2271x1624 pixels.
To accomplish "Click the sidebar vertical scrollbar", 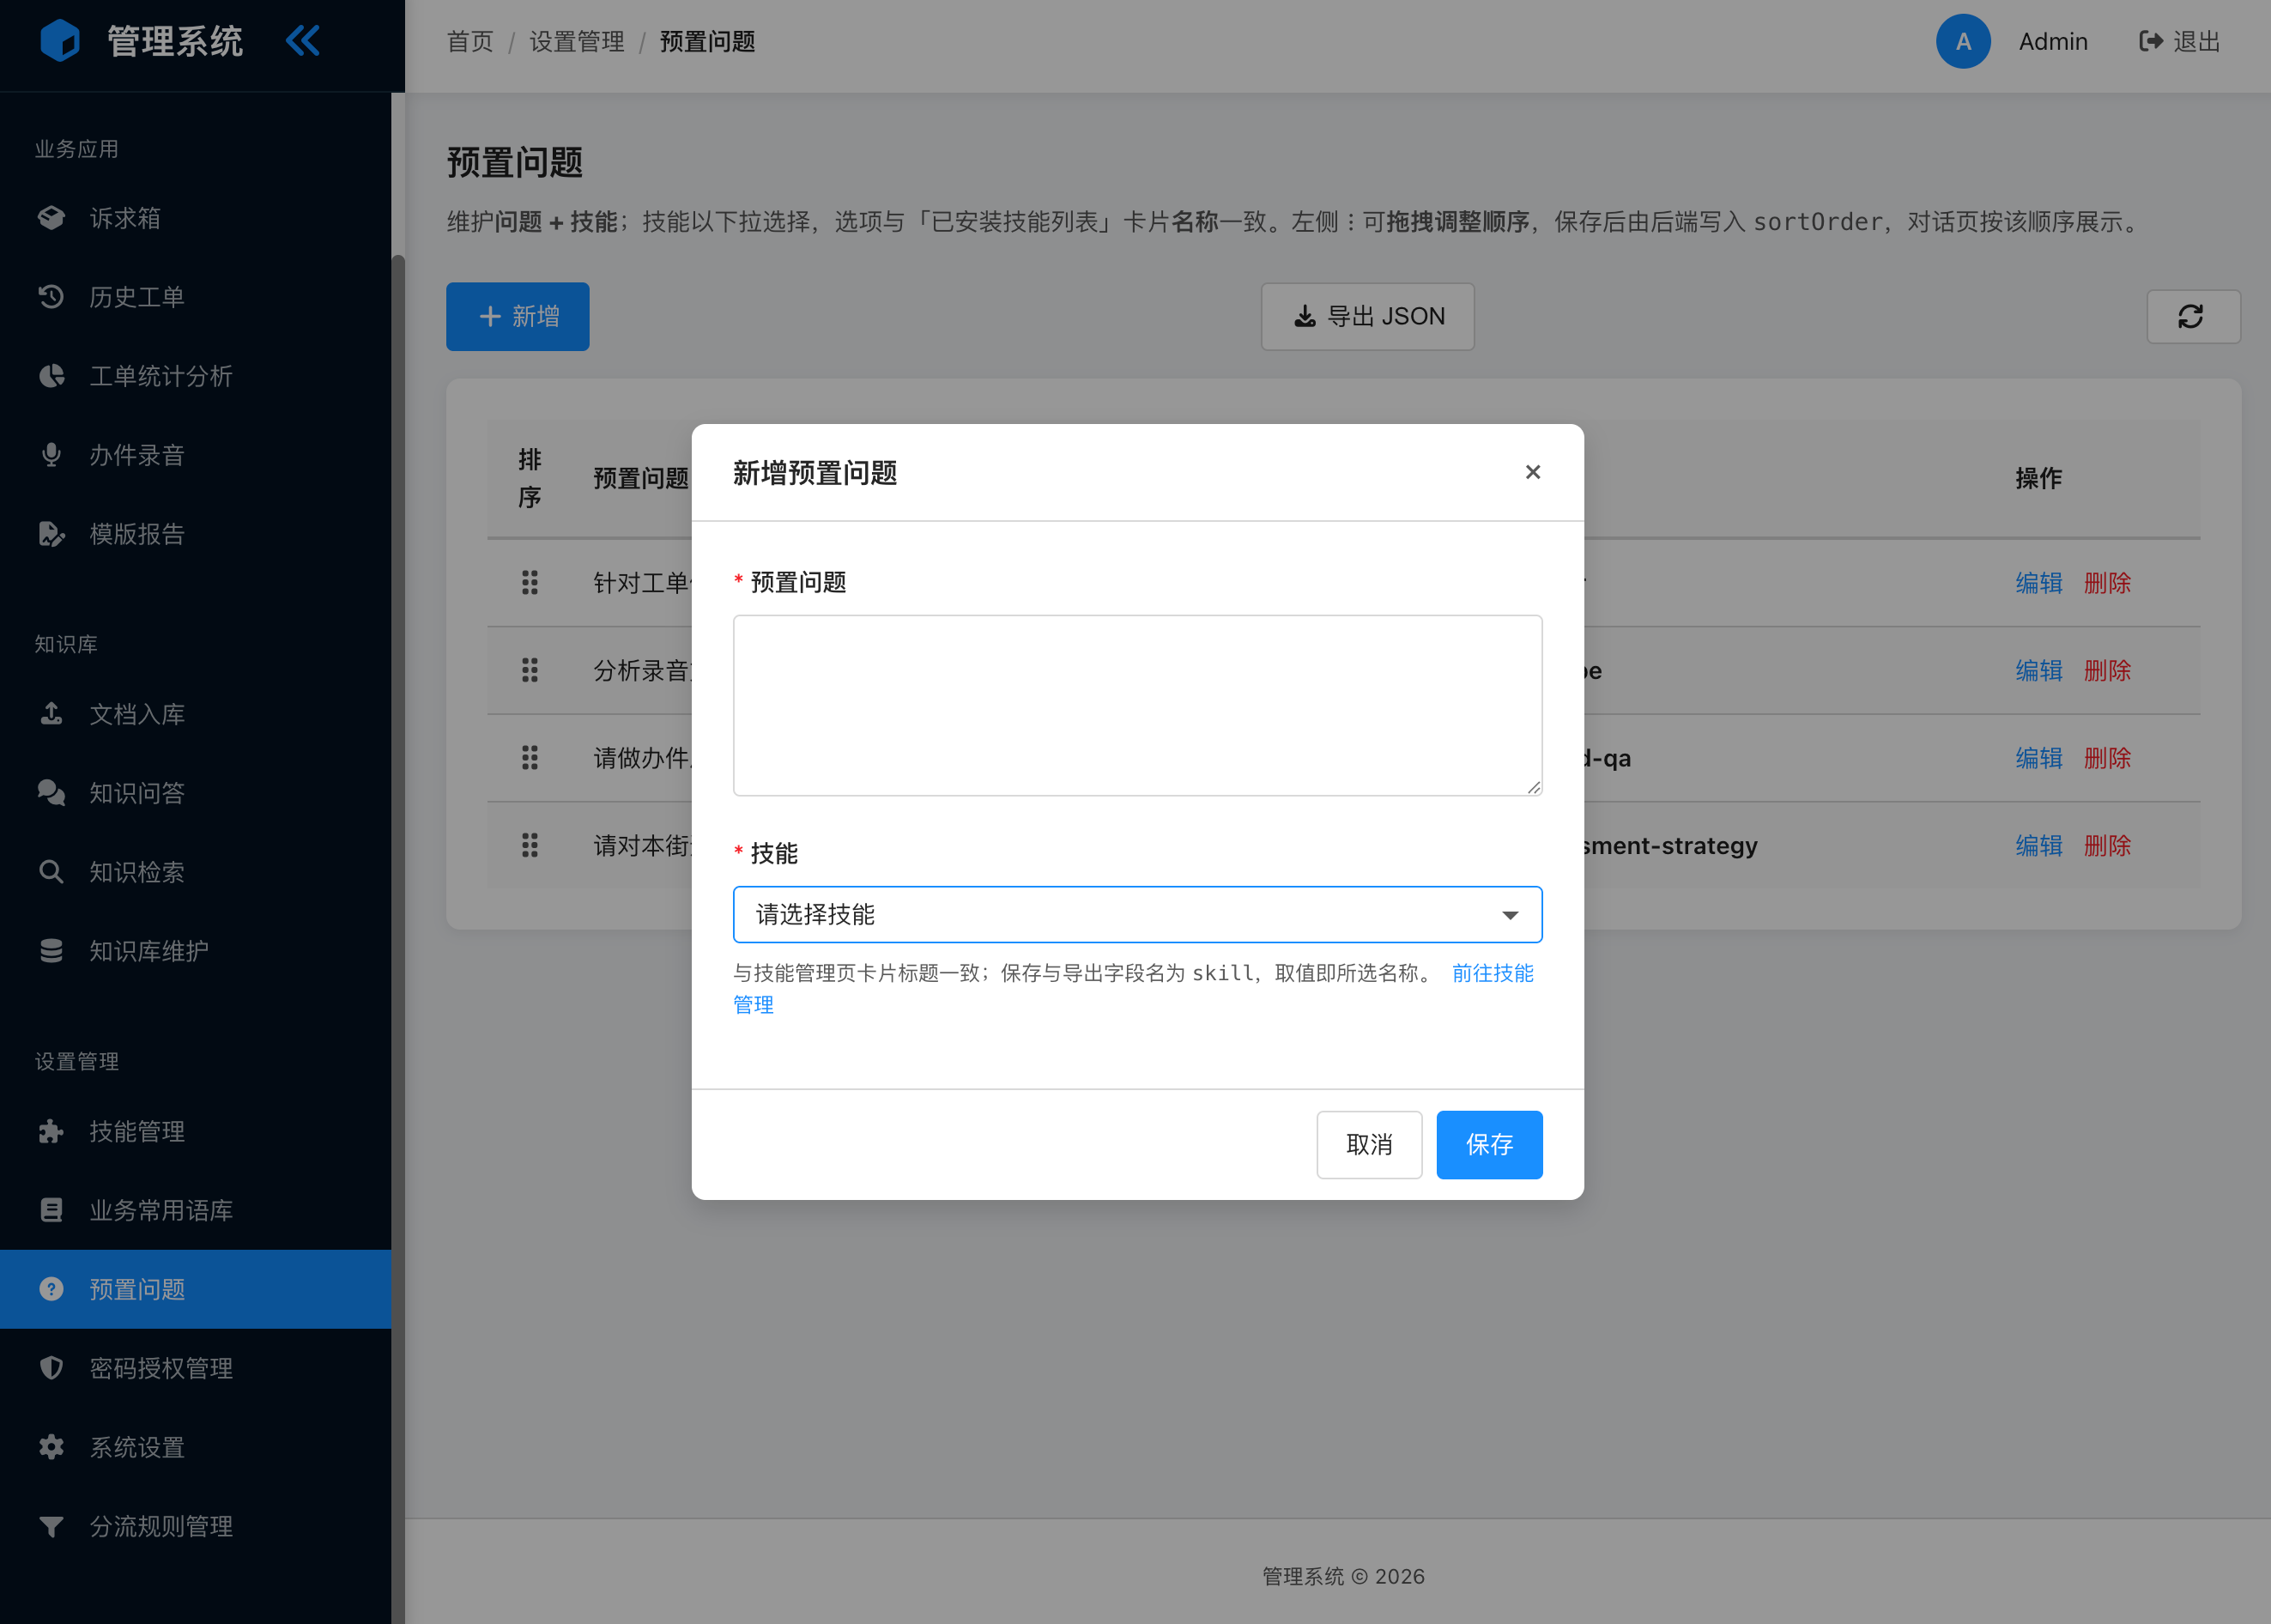I will [398, 938].
